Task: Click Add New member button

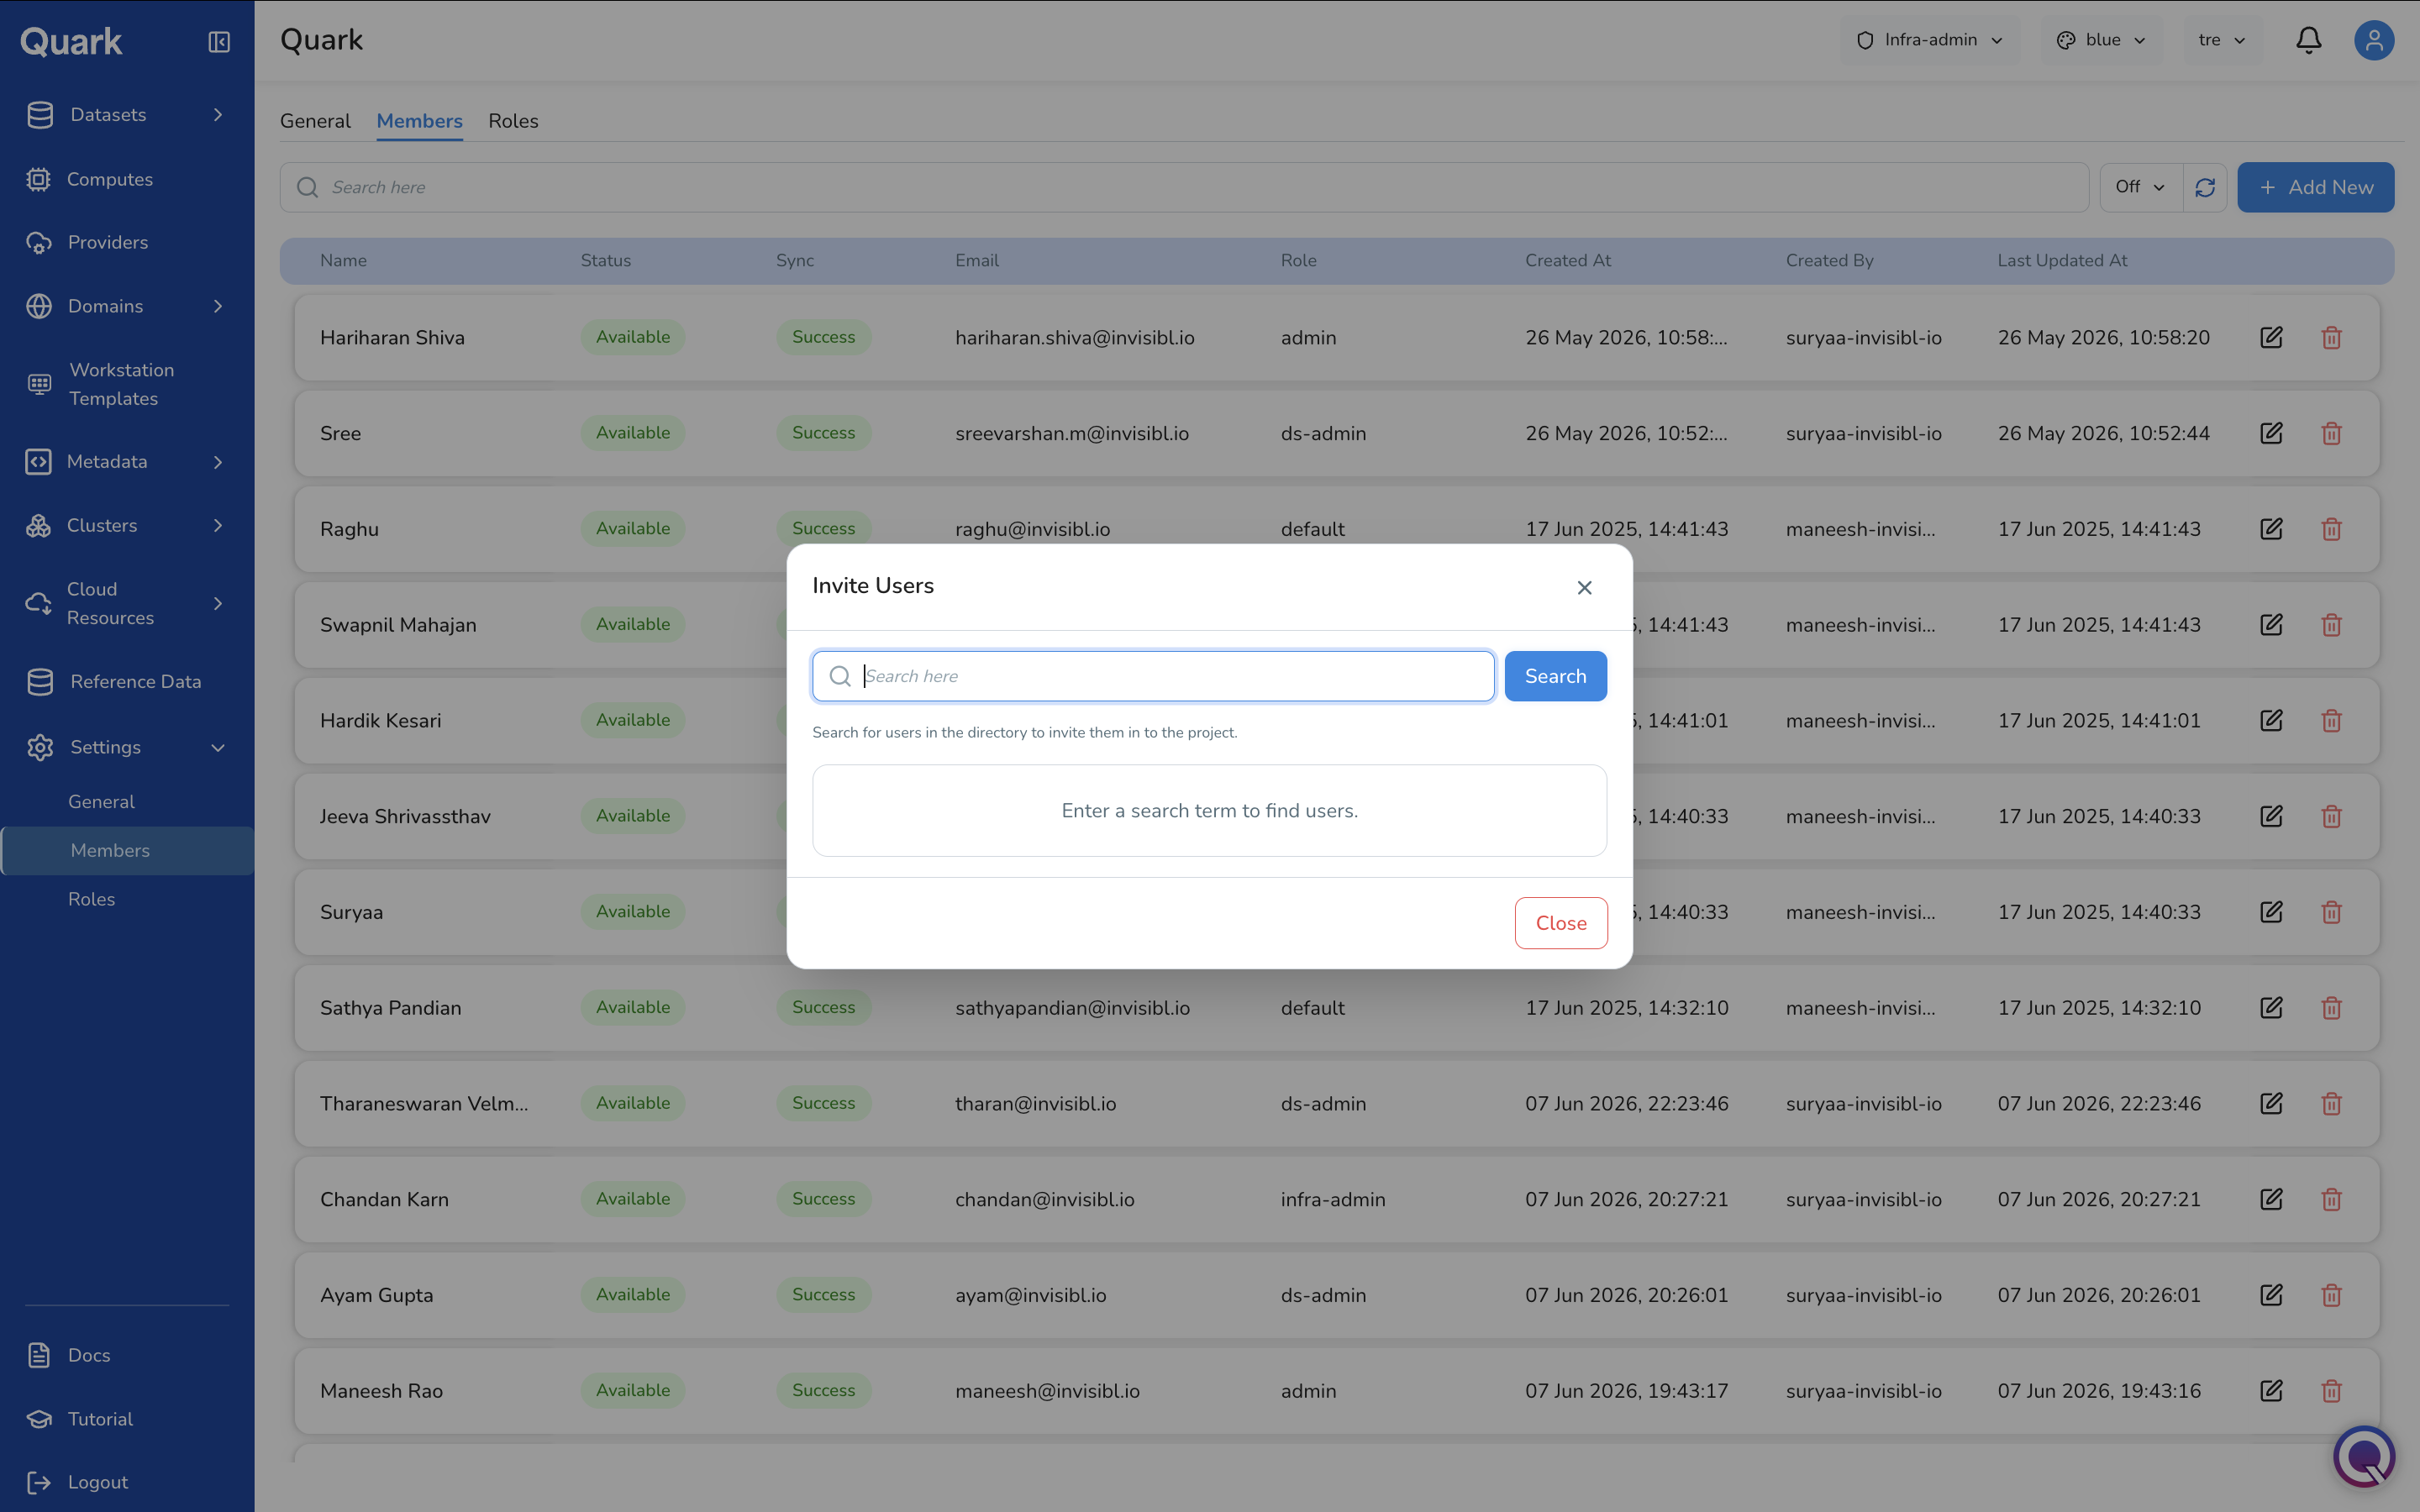Action: (2315, 187)
